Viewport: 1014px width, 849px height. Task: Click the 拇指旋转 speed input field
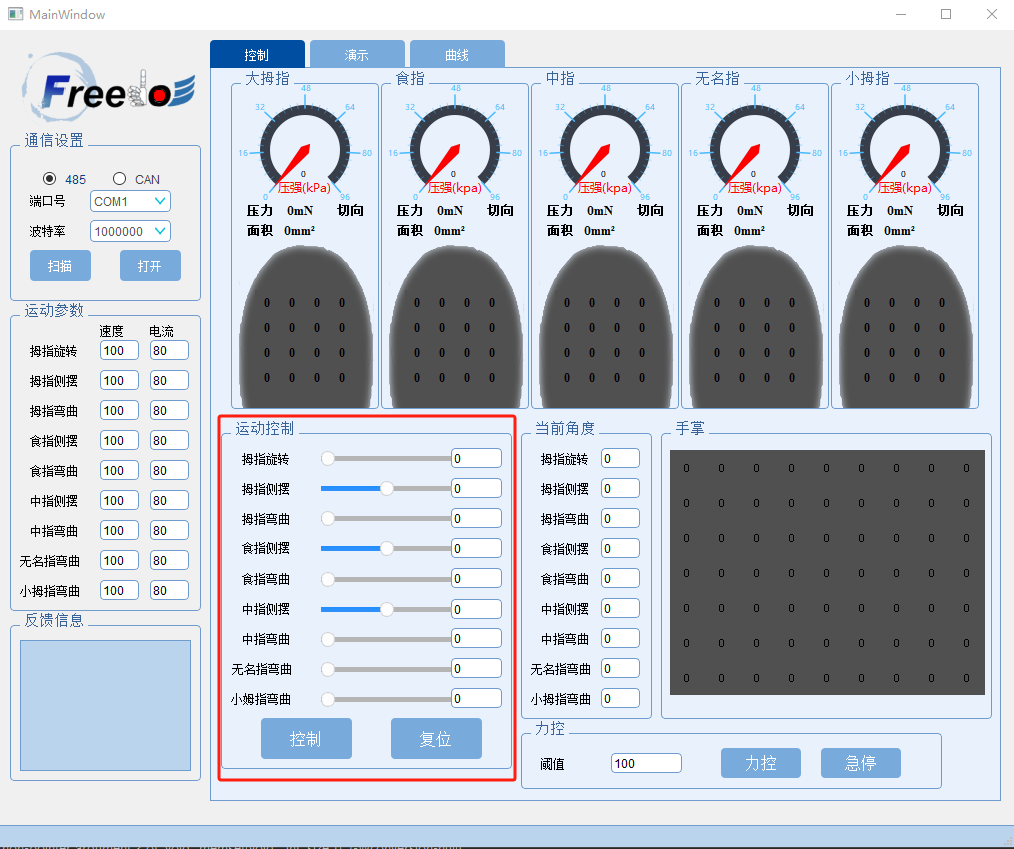[x=119, y=350]
